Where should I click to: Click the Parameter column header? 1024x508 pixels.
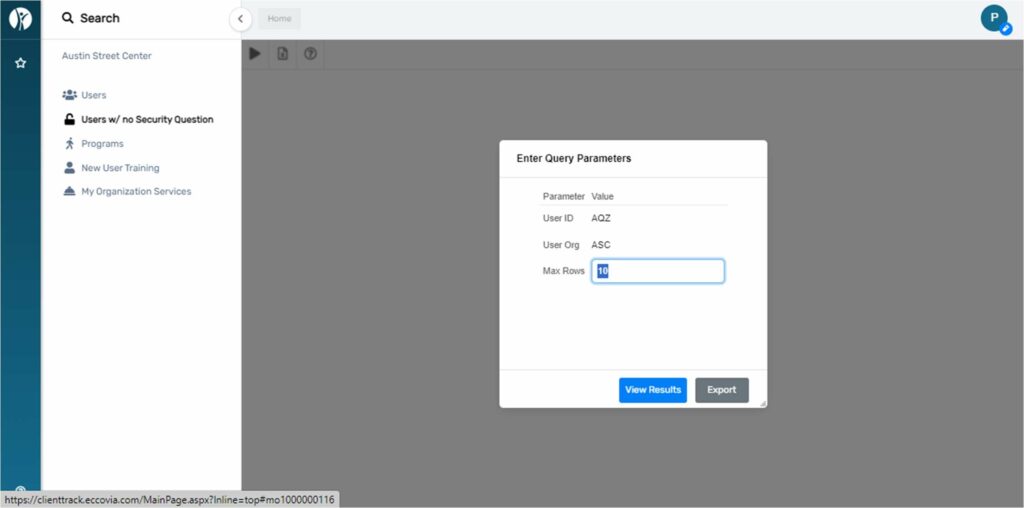(564, 197)
